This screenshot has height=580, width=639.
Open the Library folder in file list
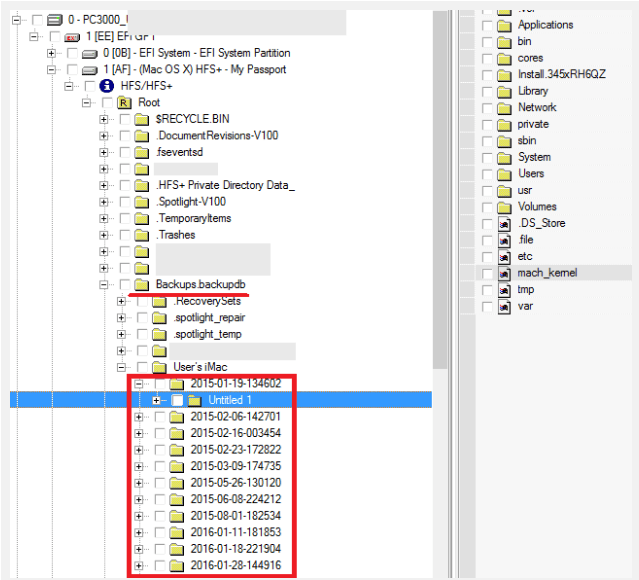(532, 91)
